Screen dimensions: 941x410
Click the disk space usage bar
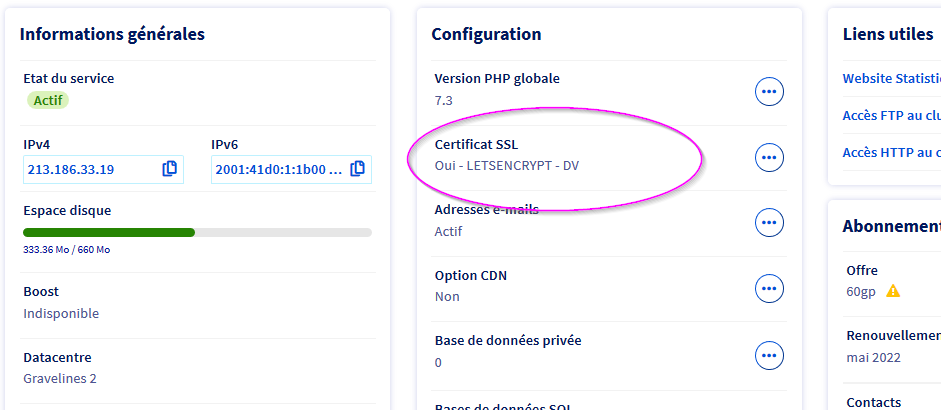[197, 232]
